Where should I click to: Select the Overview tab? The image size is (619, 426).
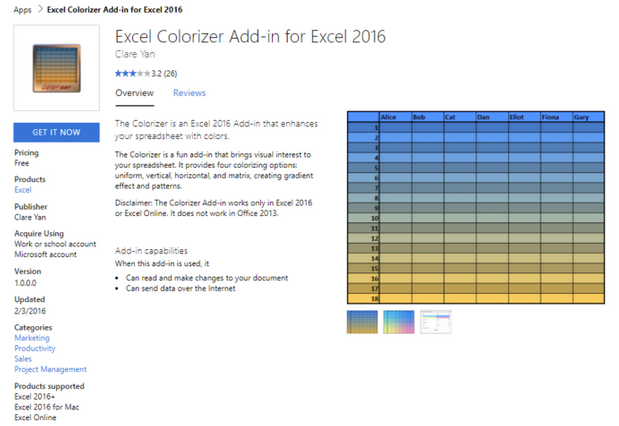click(135, 93)
